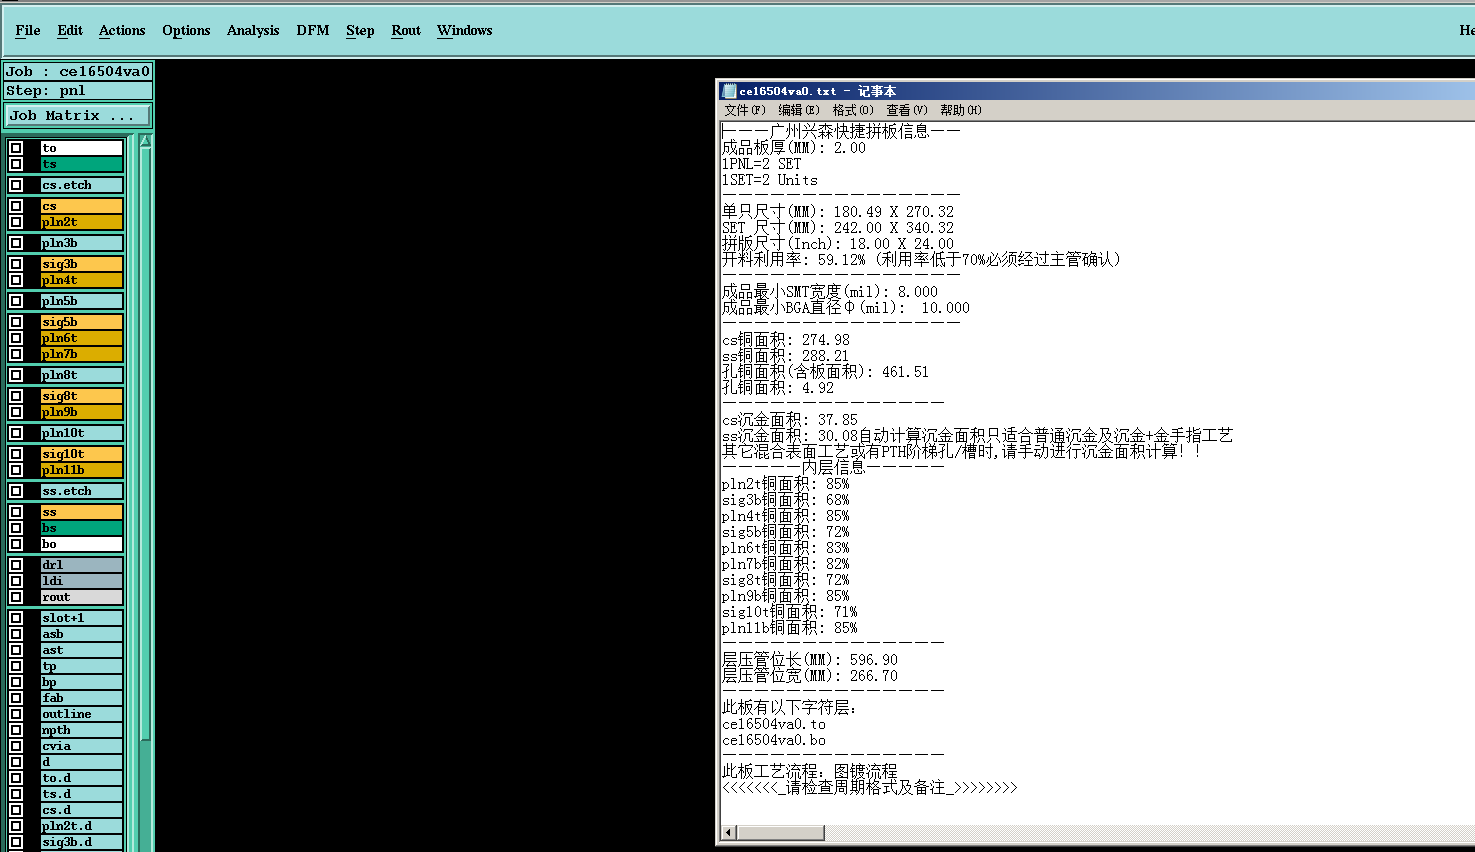Tick the pln2t layer checkbox
The width and height of the screenshot is (1475, 852).
[16, 222]
